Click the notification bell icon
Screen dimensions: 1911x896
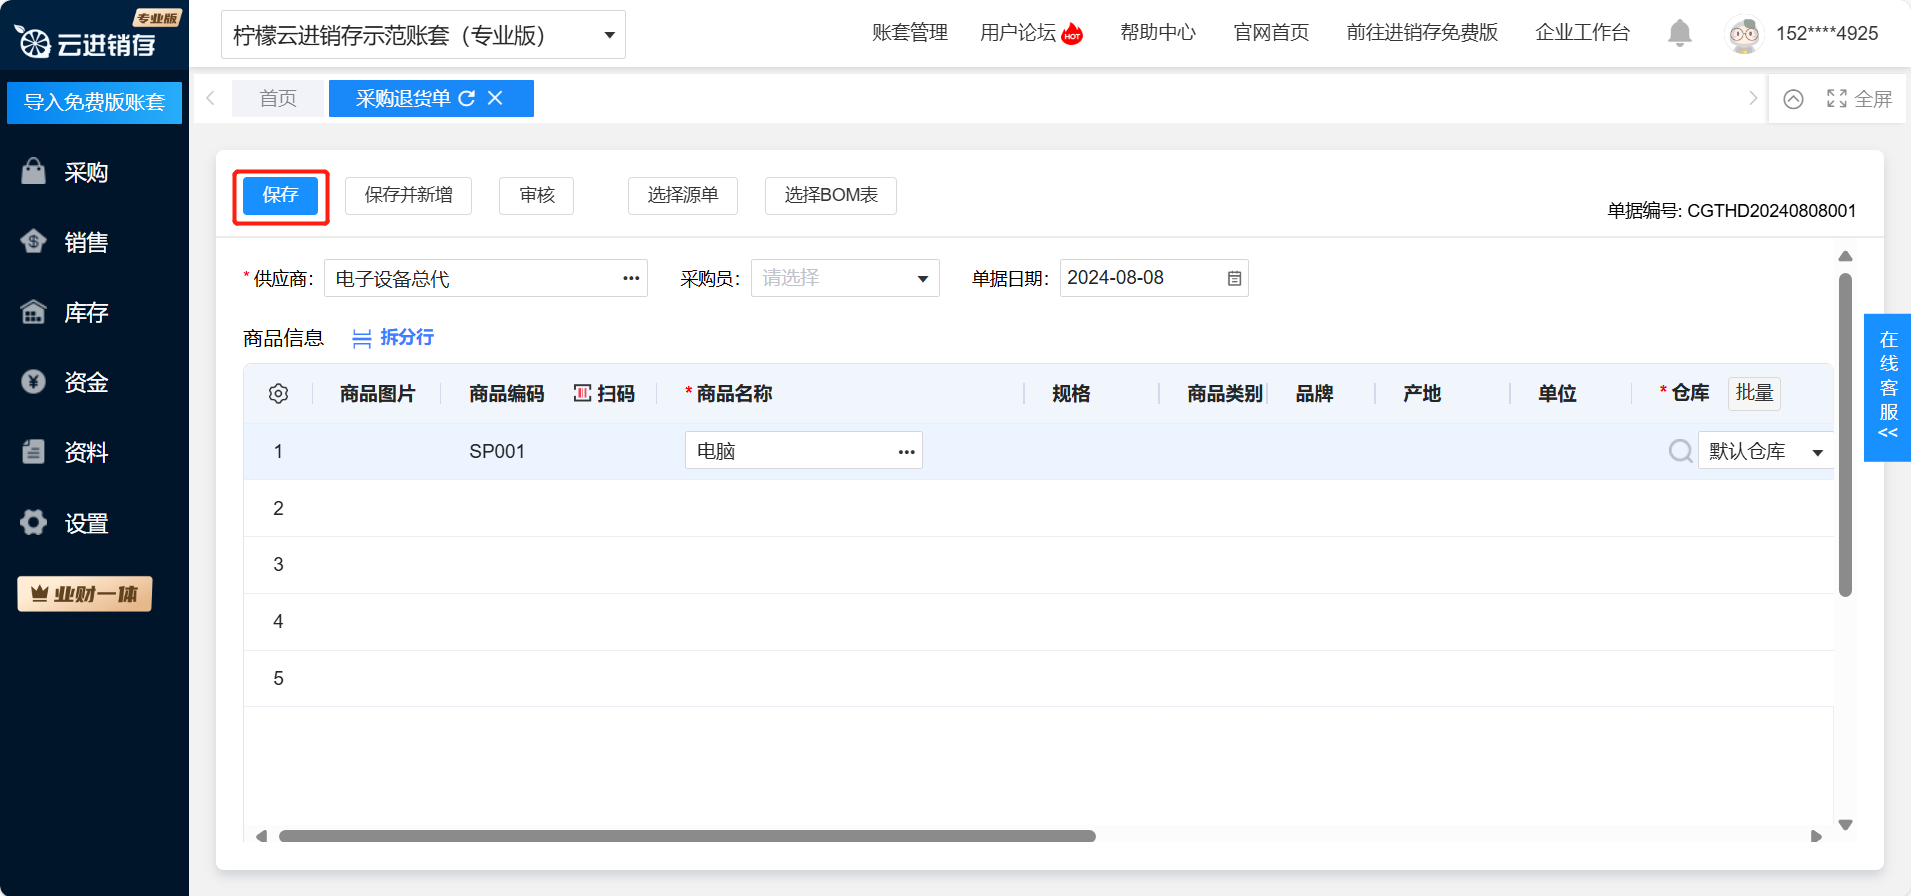(1680, 33)
